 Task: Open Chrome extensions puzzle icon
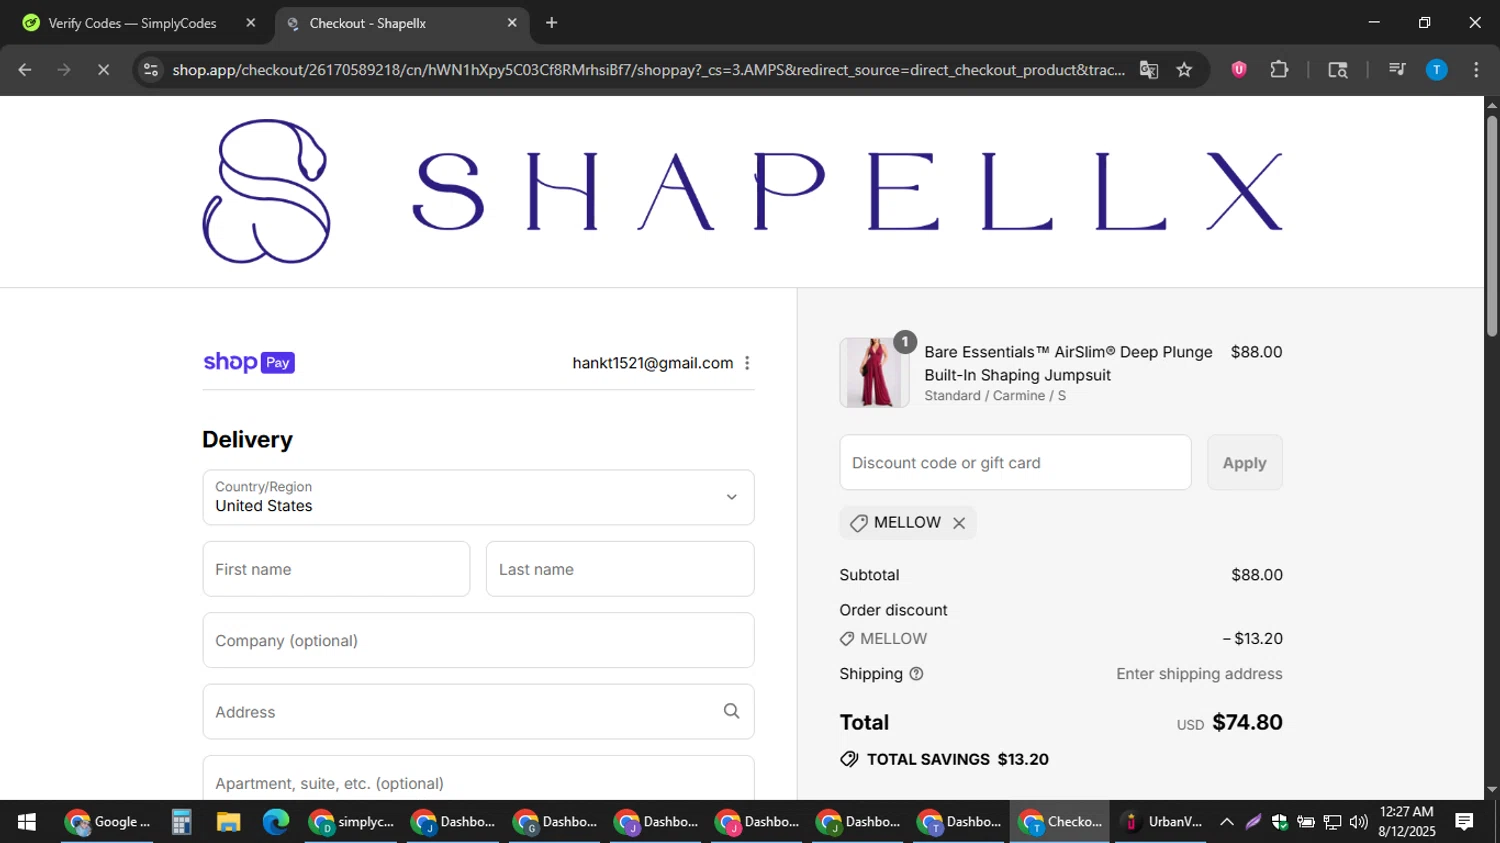[1279, 69]
